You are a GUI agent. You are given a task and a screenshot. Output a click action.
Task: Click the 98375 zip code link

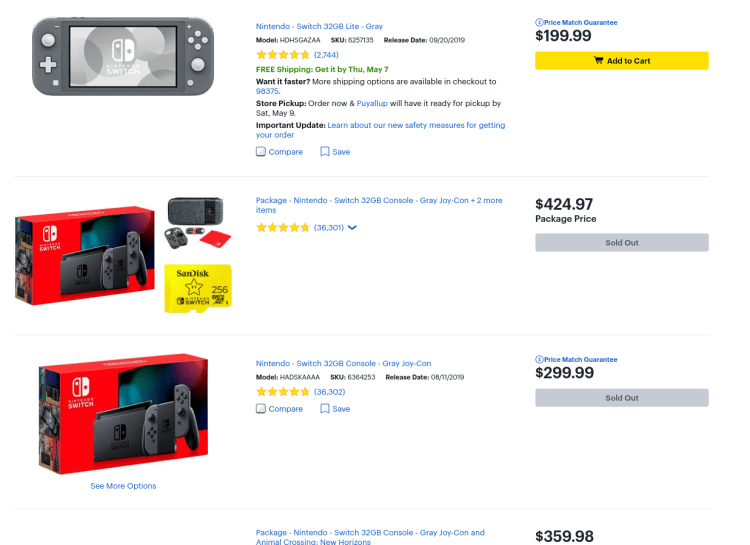[x=267, y=90]
